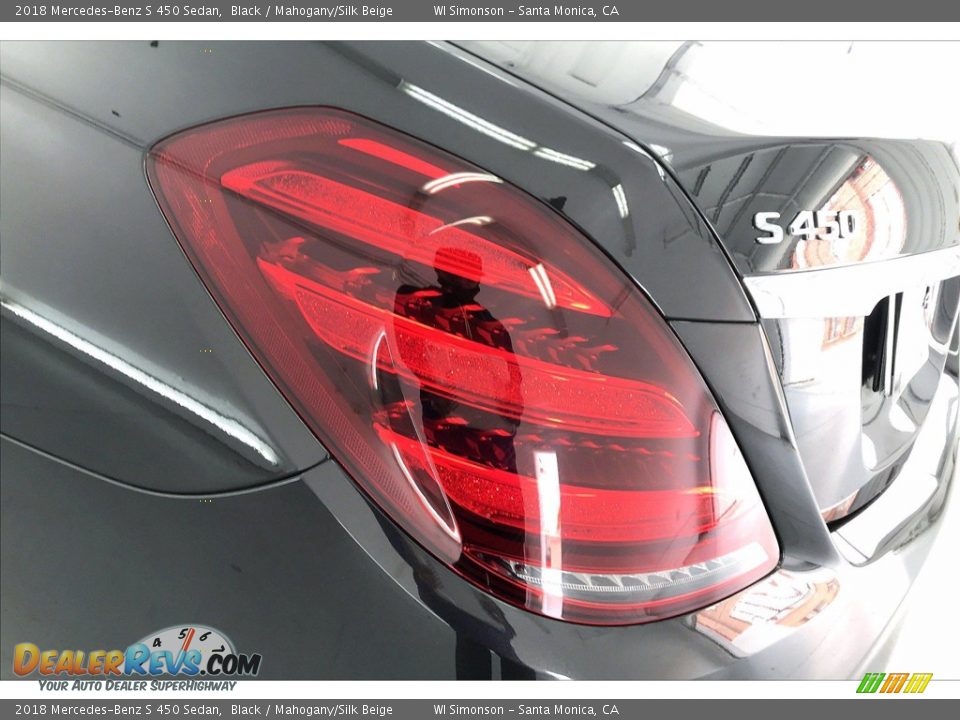960x720 pixels.
Task: Select "Black / Mahogany/Silk Beige" in bottom caption
Action: tap(312, 710)
